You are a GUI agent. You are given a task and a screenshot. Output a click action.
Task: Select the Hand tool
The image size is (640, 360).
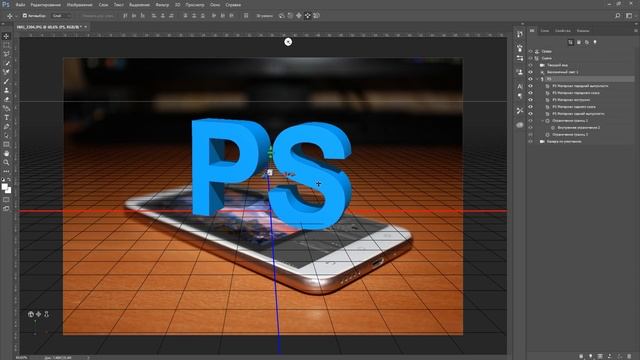(x=6, y=153)
